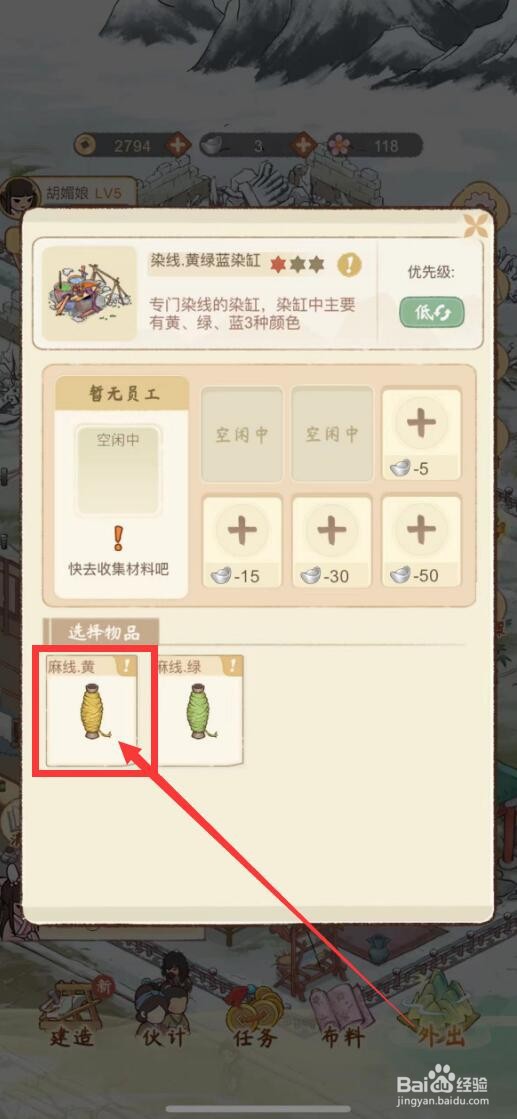The width and height of the screenshot is (517, 1119).
Task: Add more silver ingots with plus icon
Action: point(303,146)
